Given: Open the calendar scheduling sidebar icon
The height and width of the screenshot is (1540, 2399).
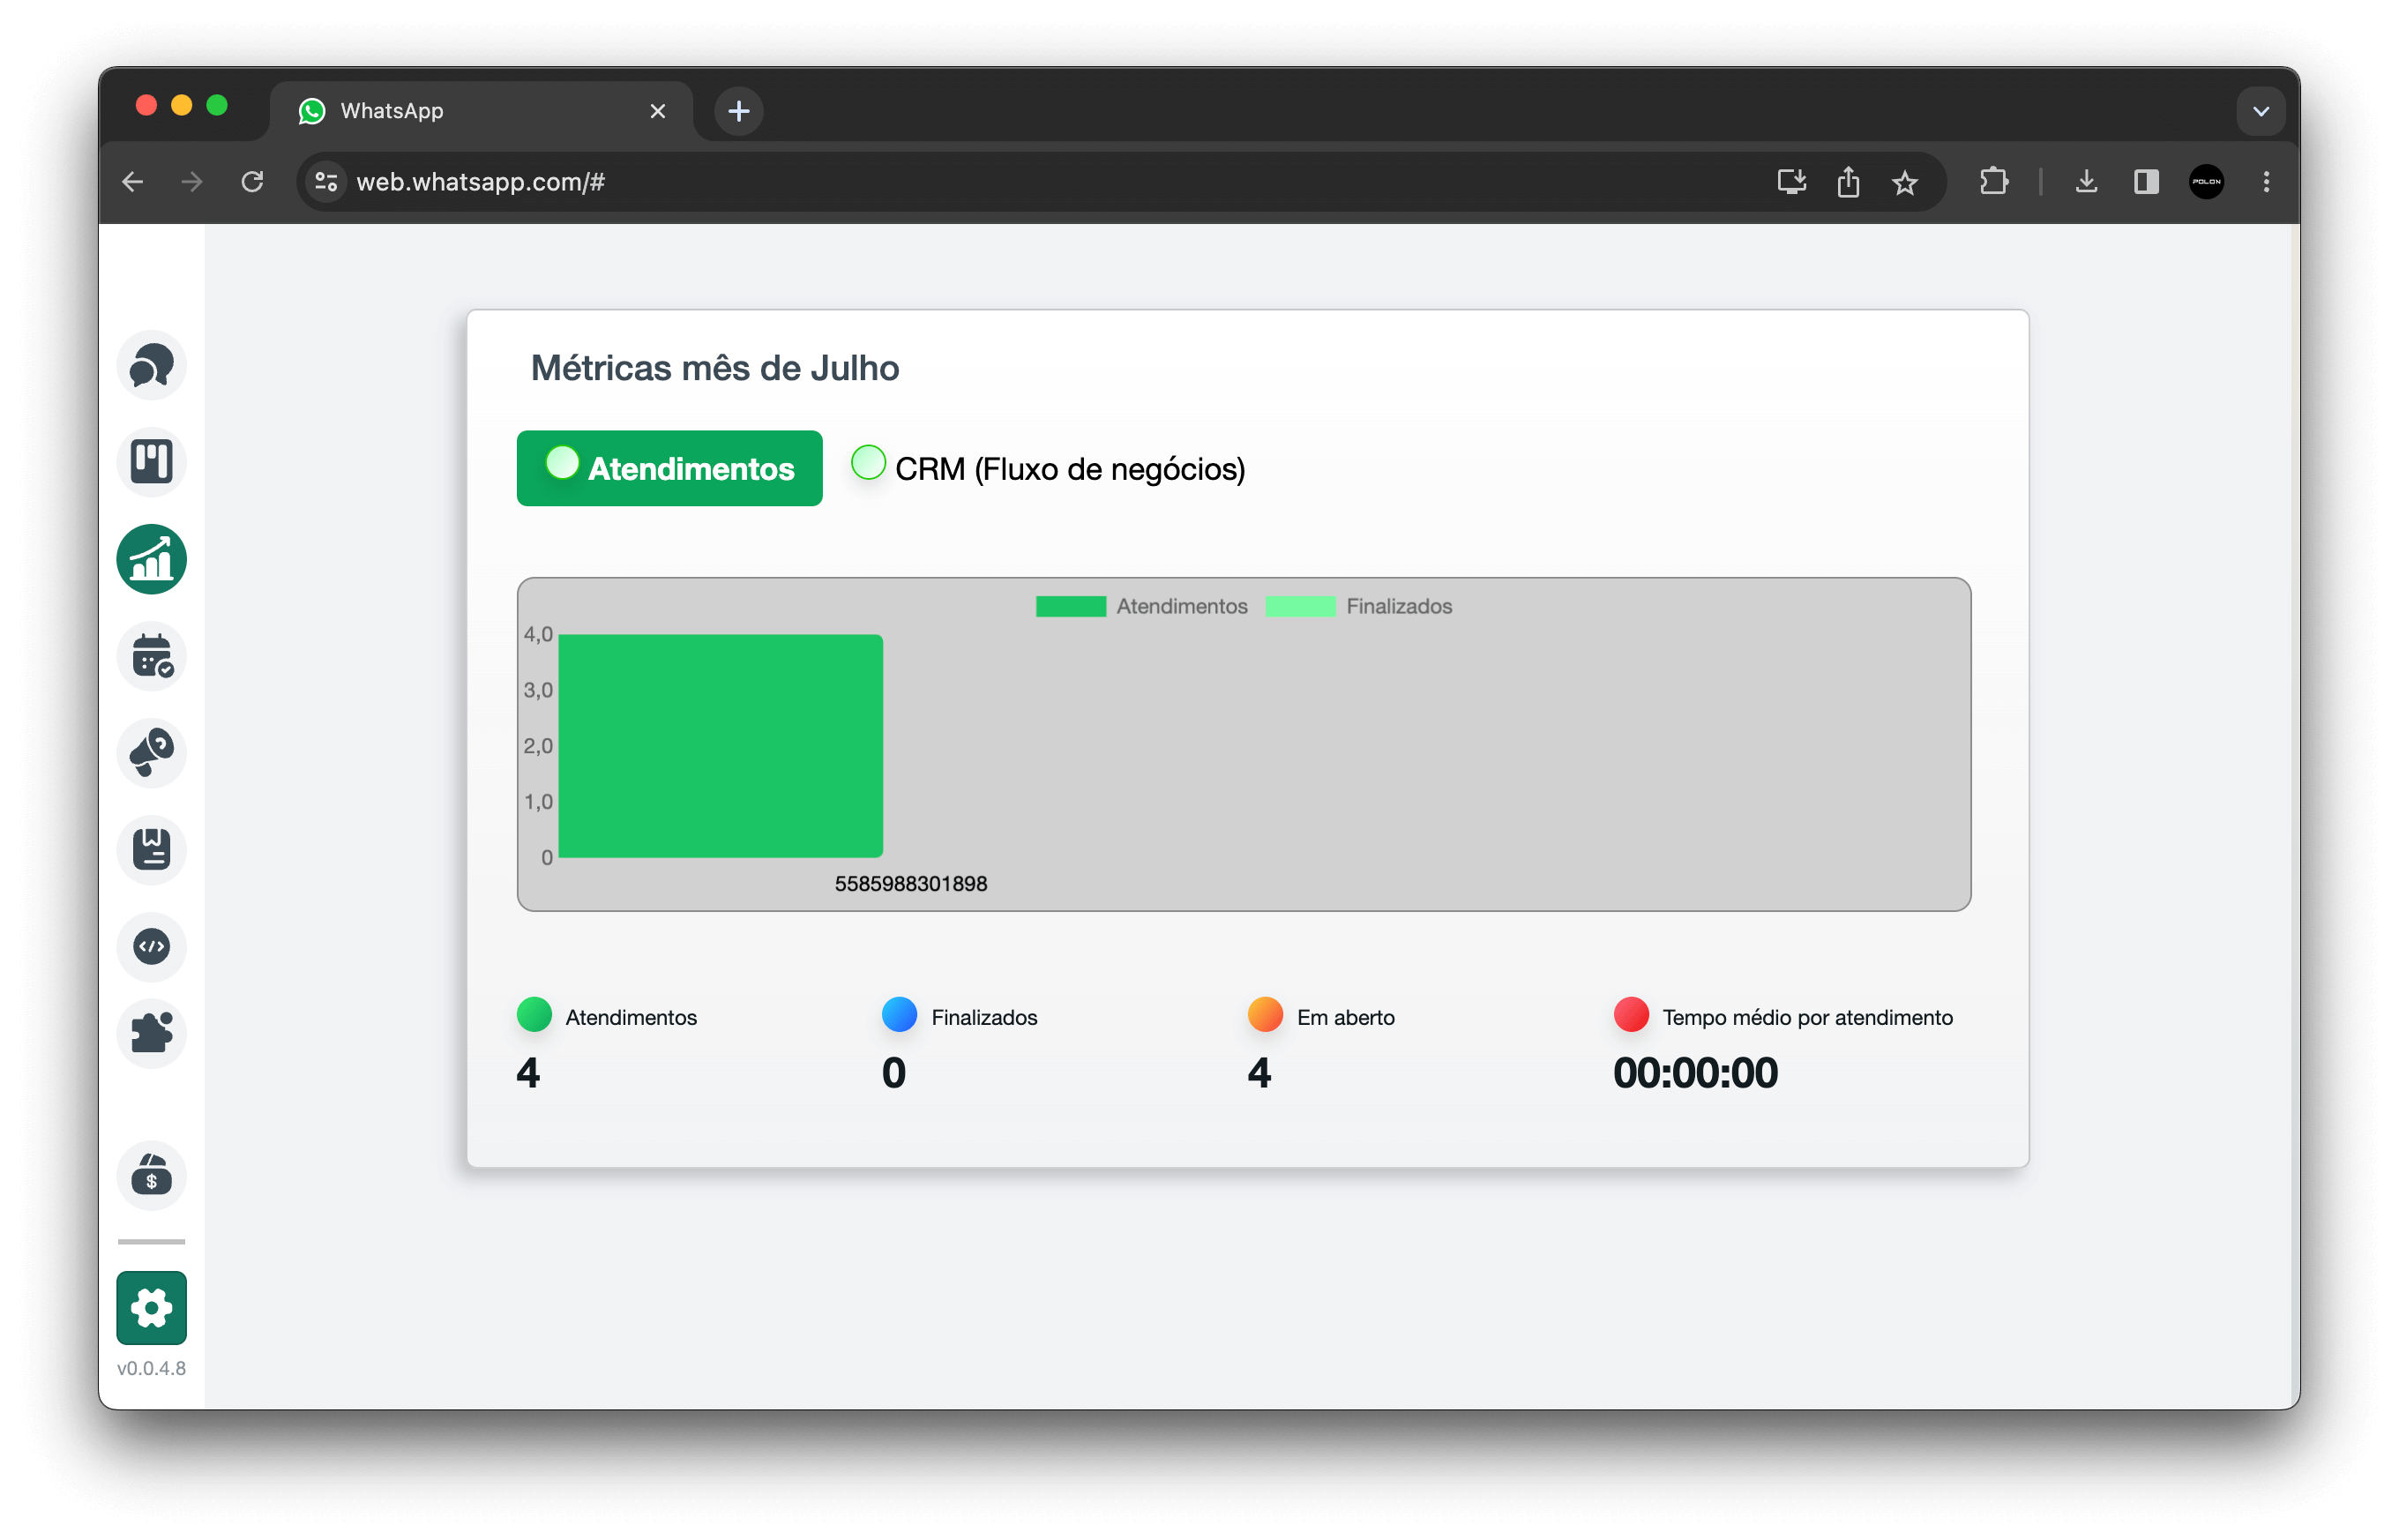Looking at the screenshot, I should (x=151, y=656).
